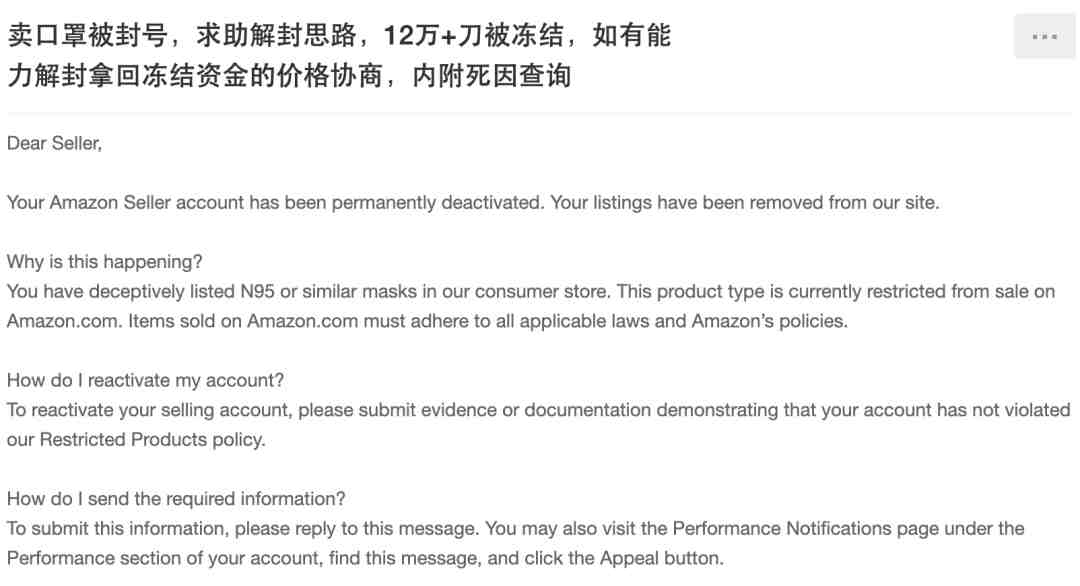The height and width of the screenshot is (586, 1080).
Task: Click the 'Why is this happening?' heading
Action: click(x=105, y=262)
